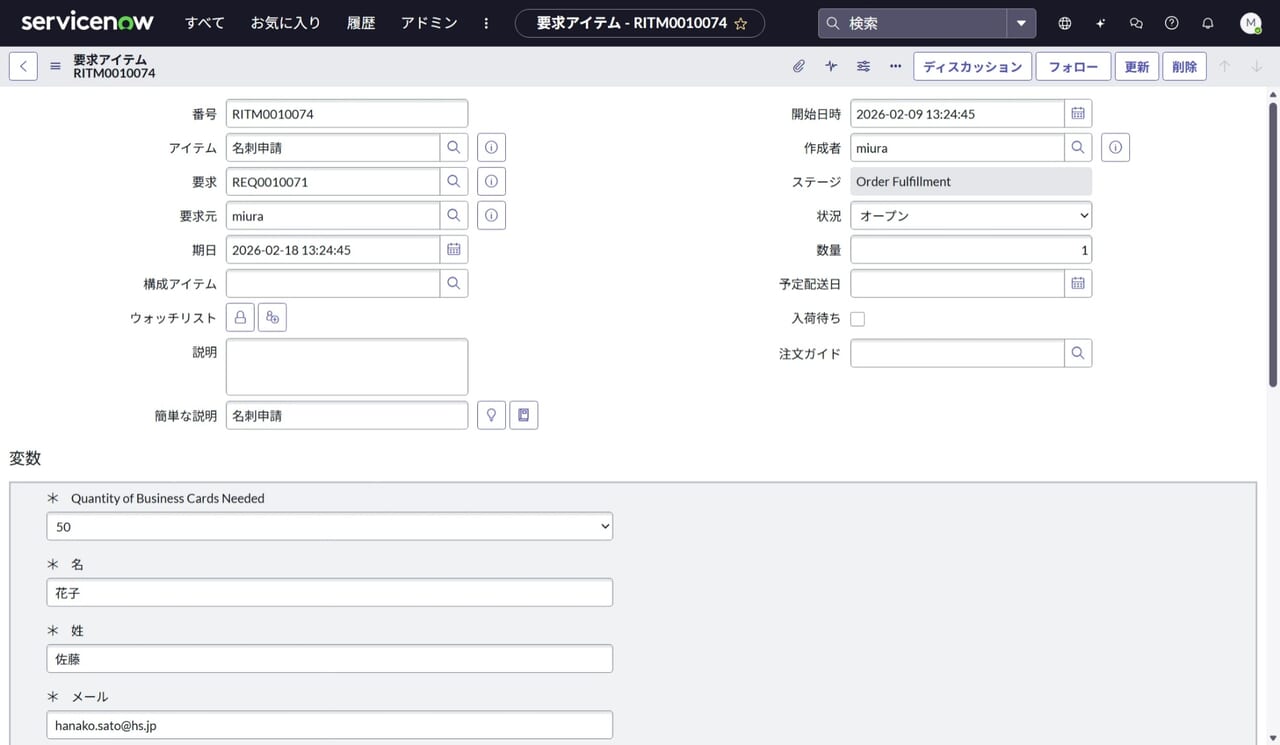
Task: Toggle the 入荷待ち checkbox
Action: pyautogui.click(x=857, y=319)
